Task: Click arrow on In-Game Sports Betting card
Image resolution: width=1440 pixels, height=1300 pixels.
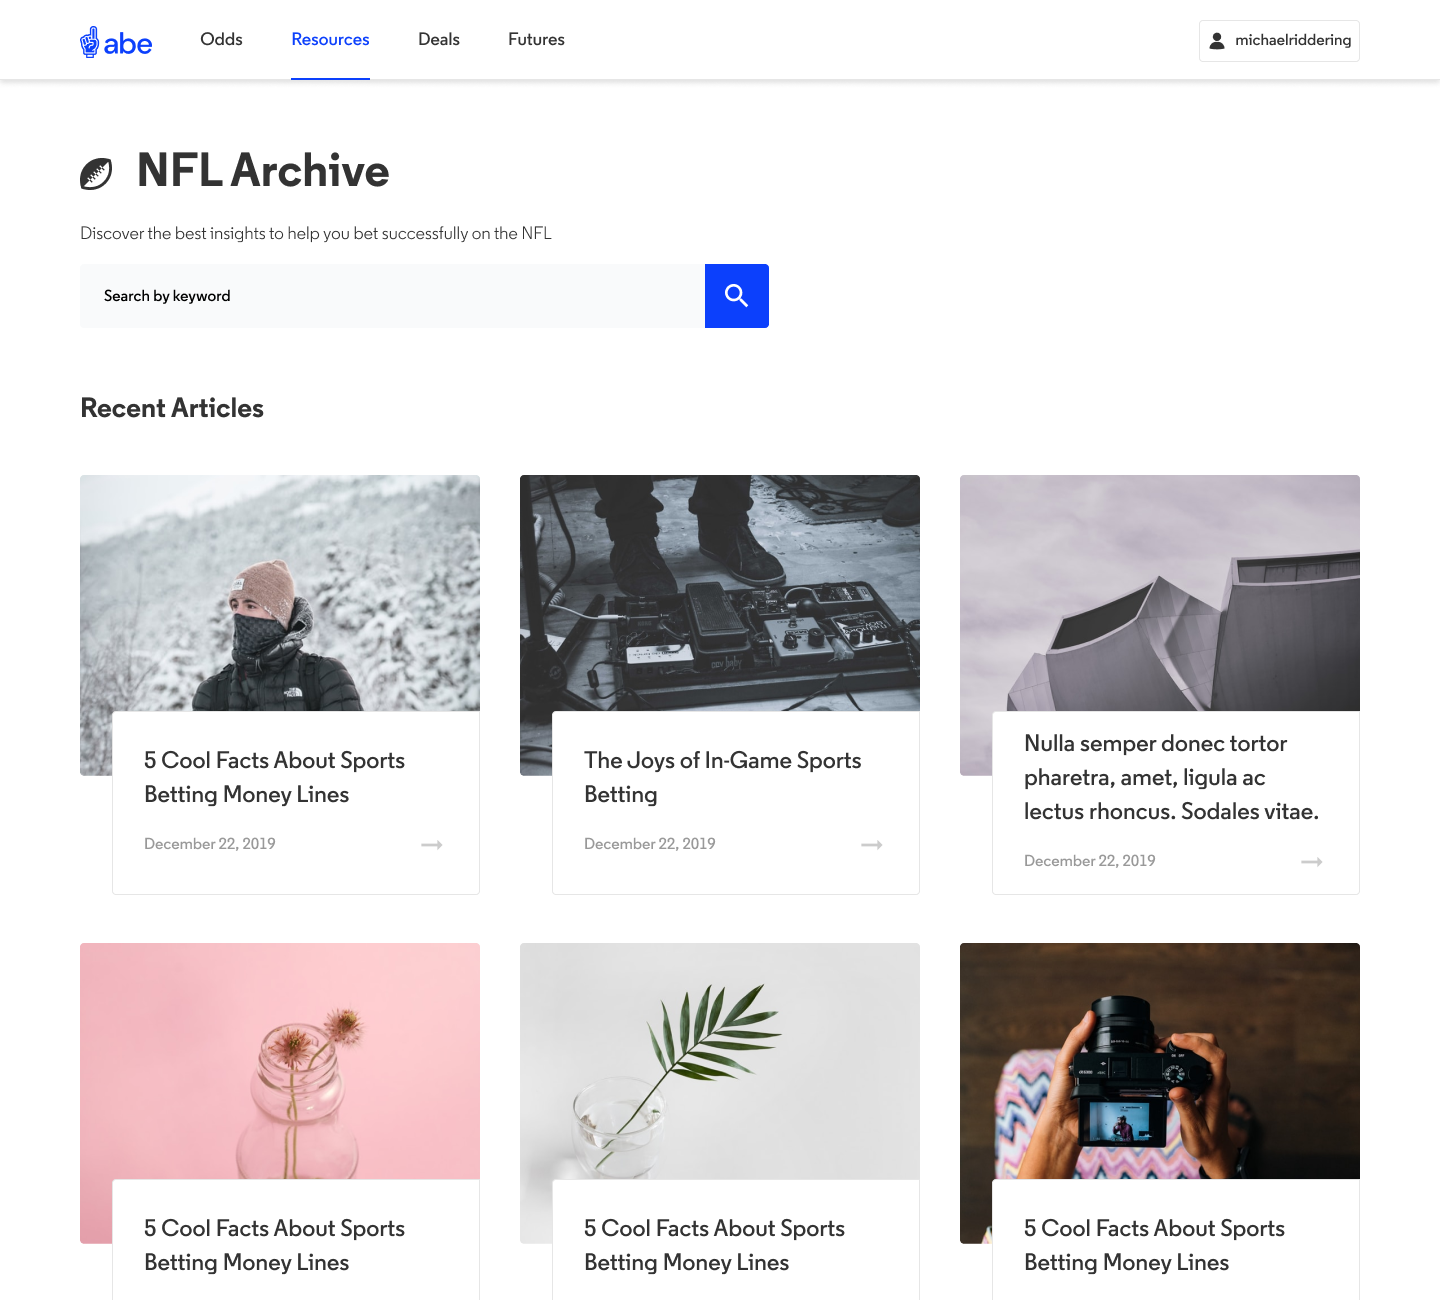Action: coord(872,845)
